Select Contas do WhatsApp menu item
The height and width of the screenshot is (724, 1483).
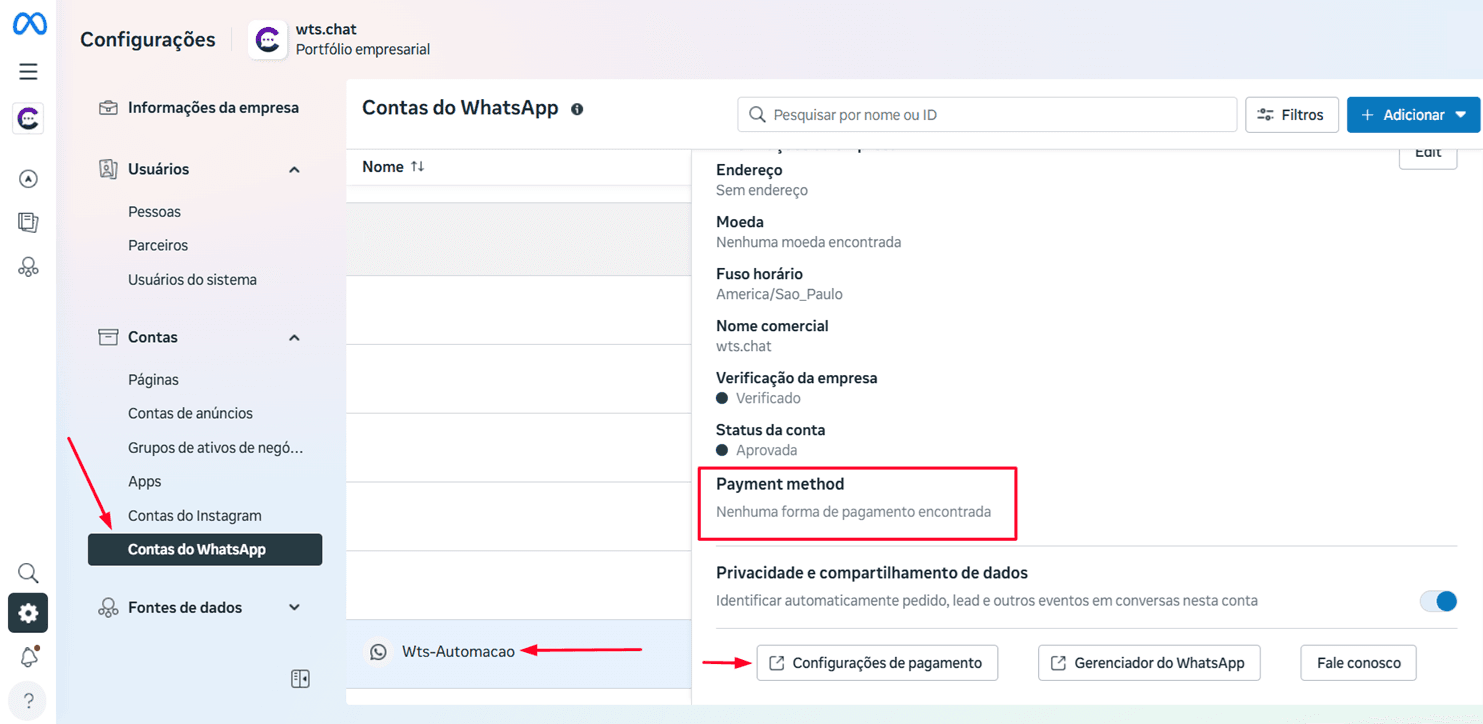205,550
